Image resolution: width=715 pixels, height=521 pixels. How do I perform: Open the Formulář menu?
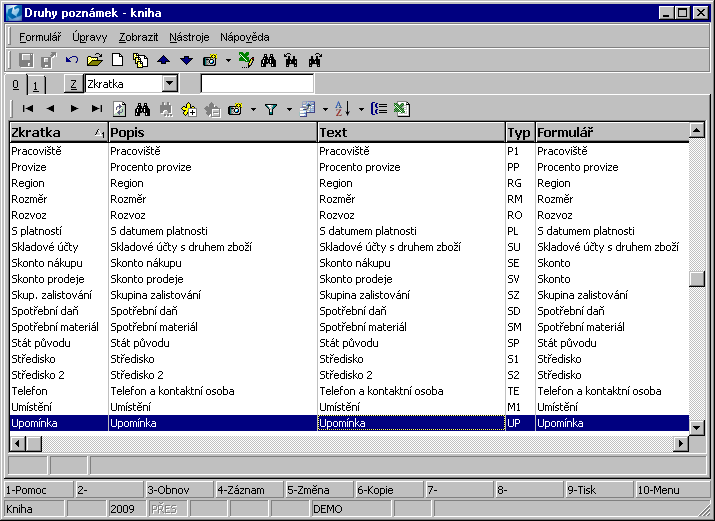40,37
